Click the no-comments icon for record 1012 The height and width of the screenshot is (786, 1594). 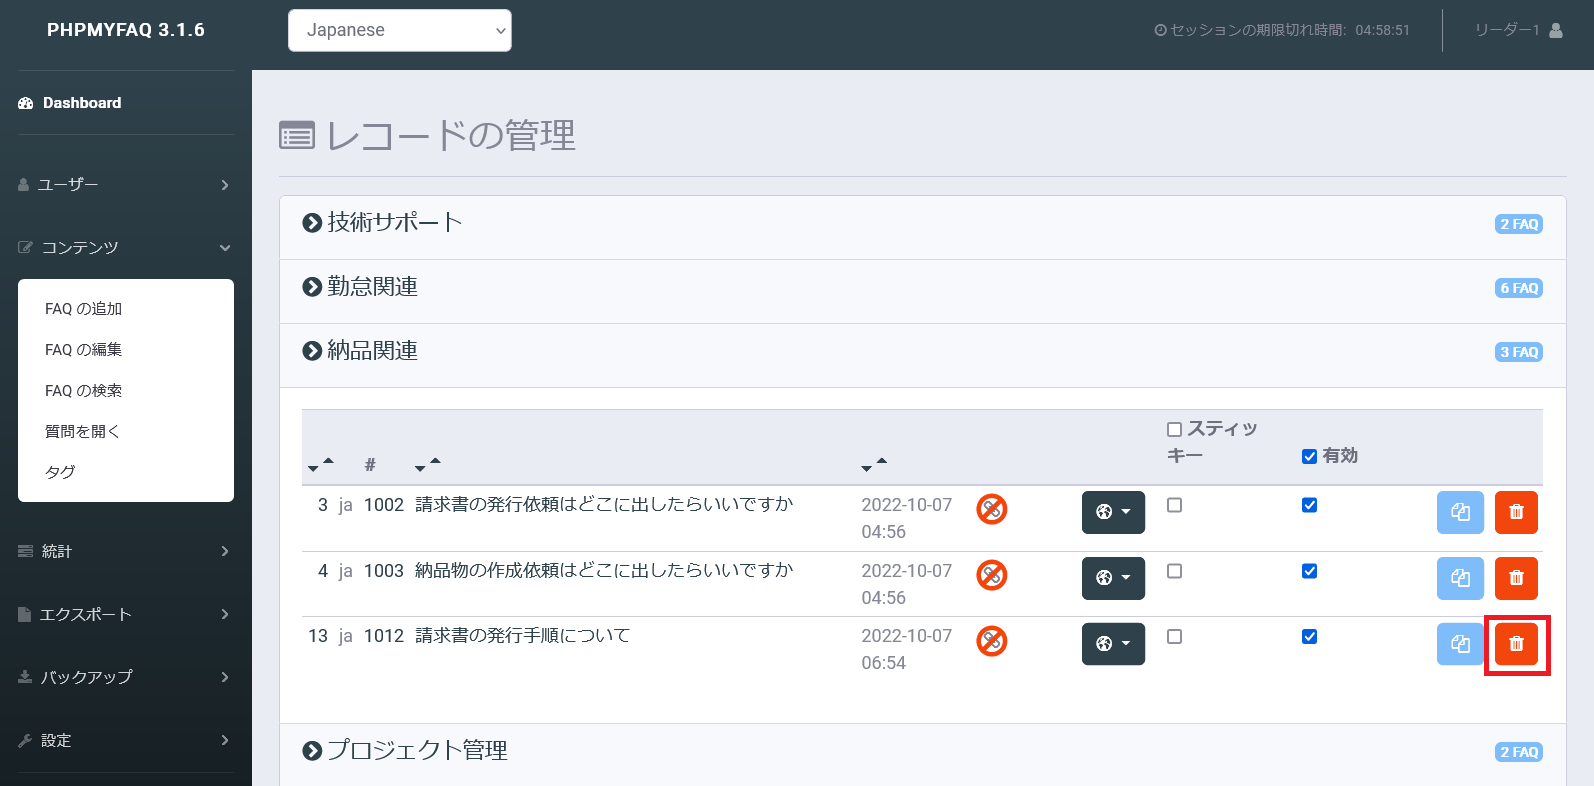(x=991, y=641)
